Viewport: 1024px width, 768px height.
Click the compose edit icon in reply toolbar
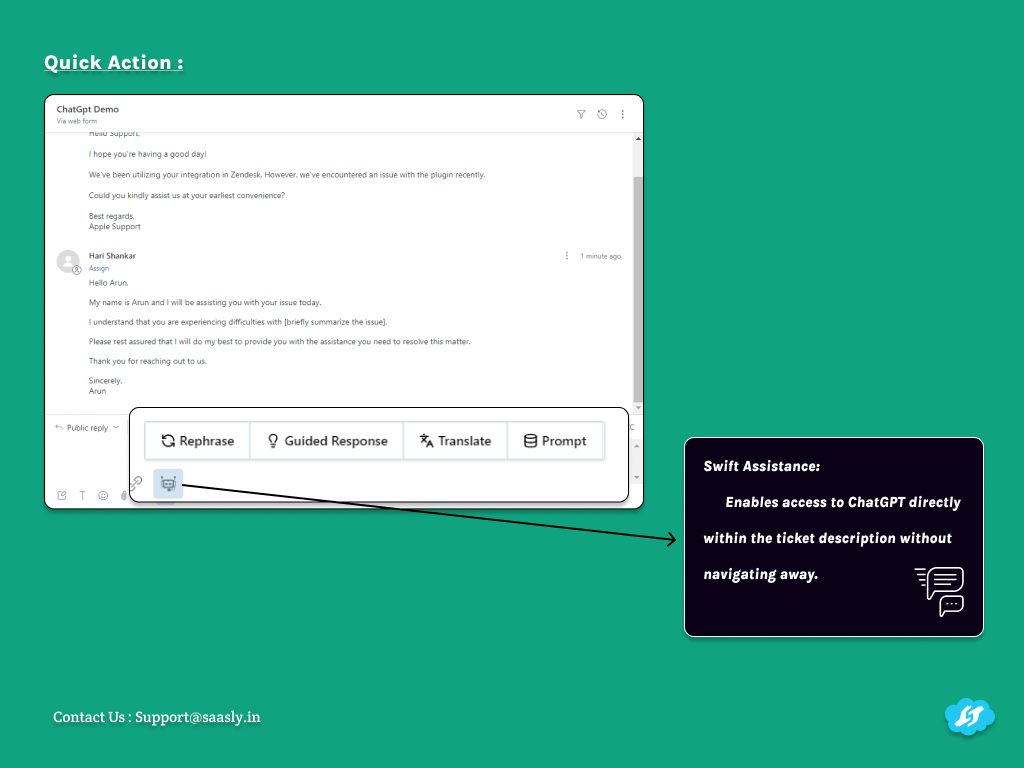pyautogui.click(x=62, y=495)
